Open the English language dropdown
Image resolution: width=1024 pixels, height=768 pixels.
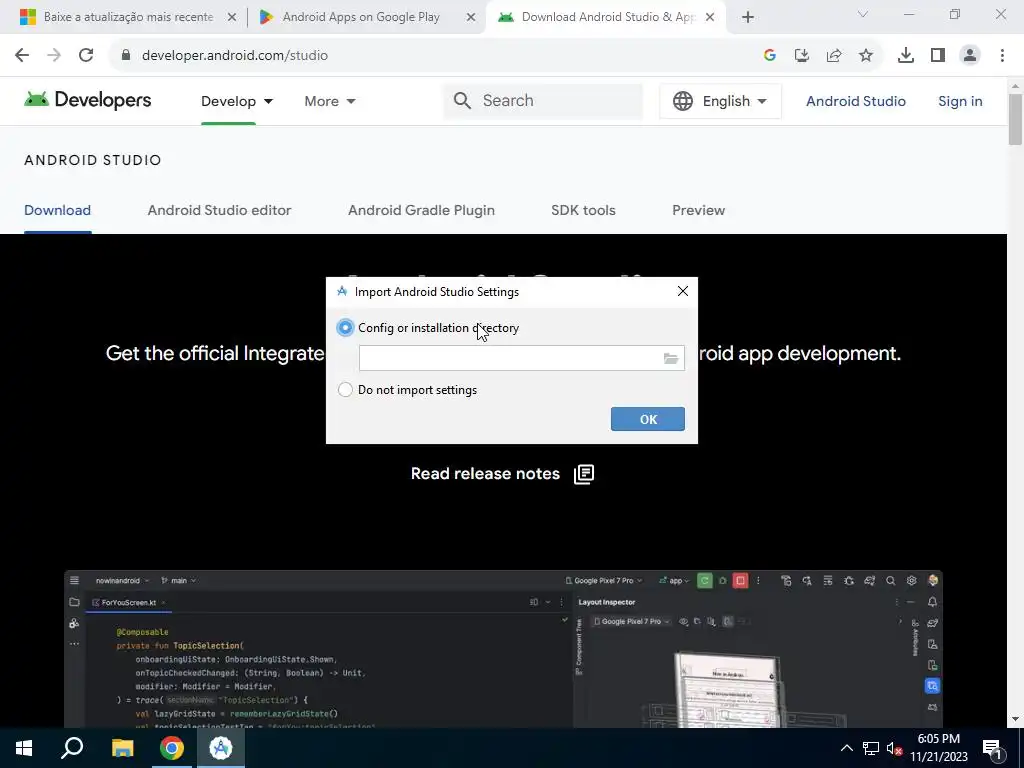click(720, 101)
